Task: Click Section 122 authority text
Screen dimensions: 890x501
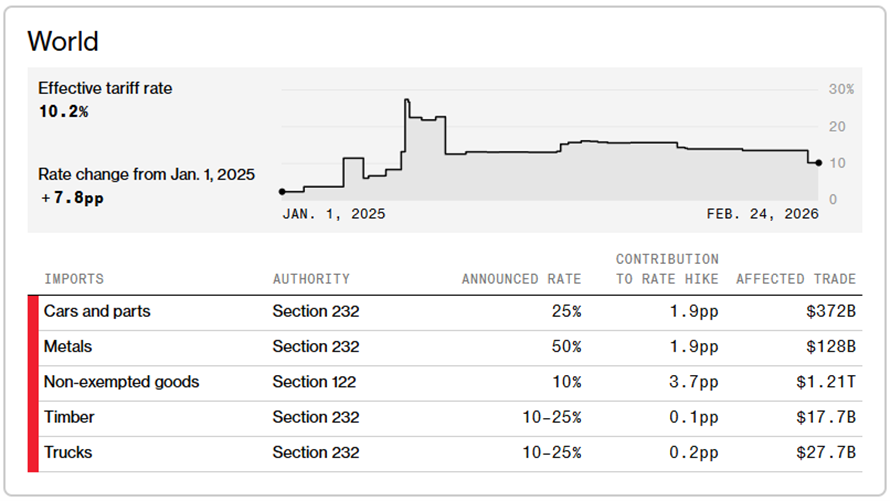Action: (314, 381)
